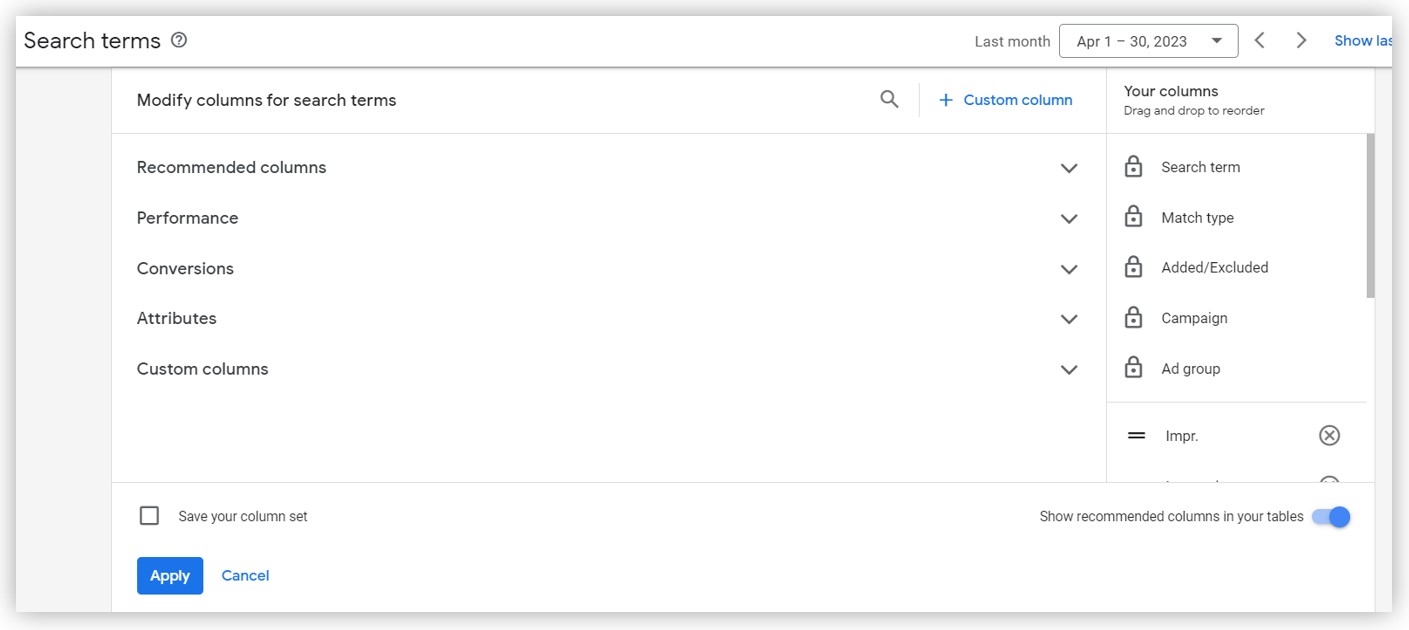Click the previous date range arrow
This screenshot has height=630, width=1409.
pos(1260,40)
